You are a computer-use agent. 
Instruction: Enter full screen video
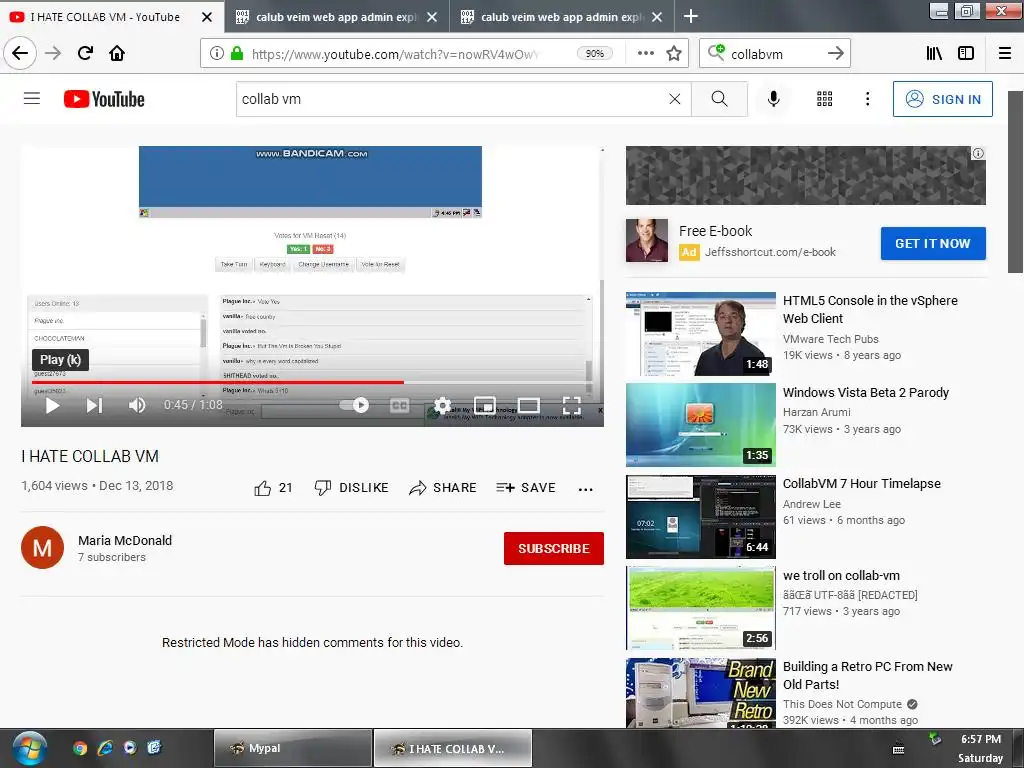click(571, 406)
